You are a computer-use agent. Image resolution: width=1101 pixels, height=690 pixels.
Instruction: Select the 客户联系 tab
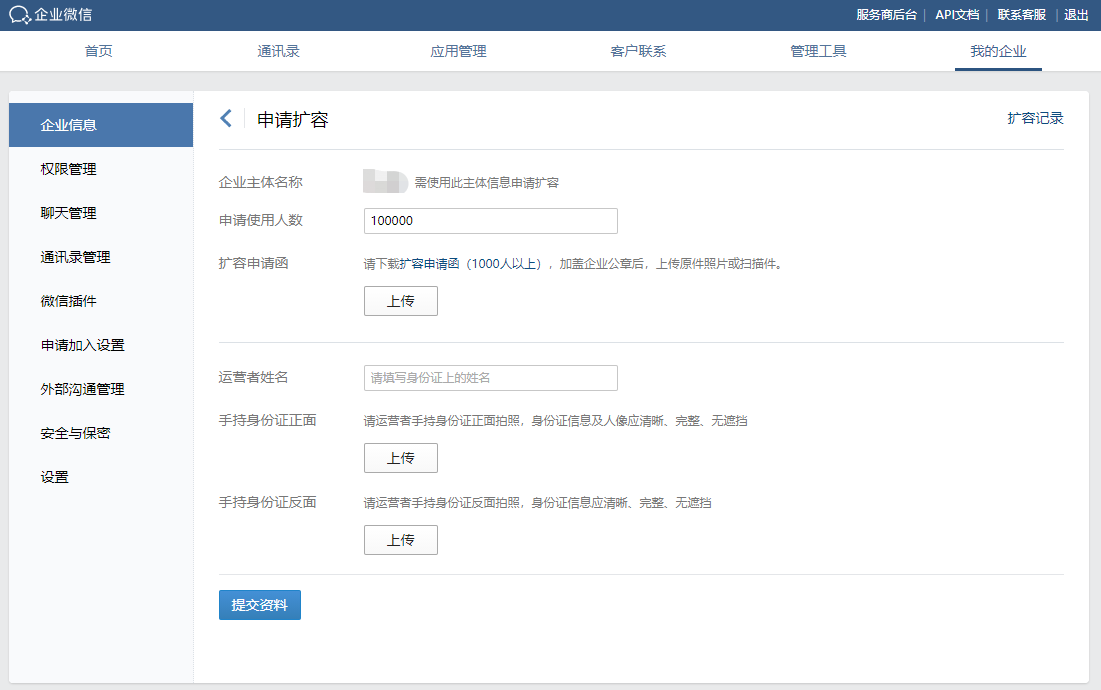[x=638, y=51]
